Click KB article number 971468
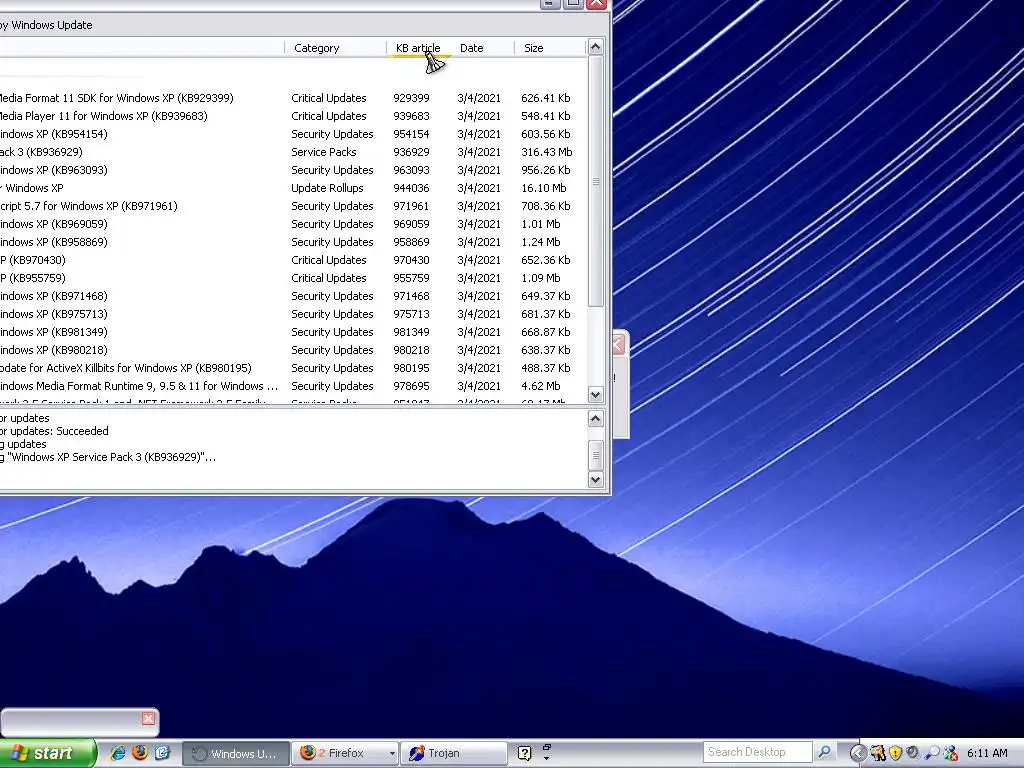The height and width of the screenshot is (768, 1024). (x=411, y=296)
